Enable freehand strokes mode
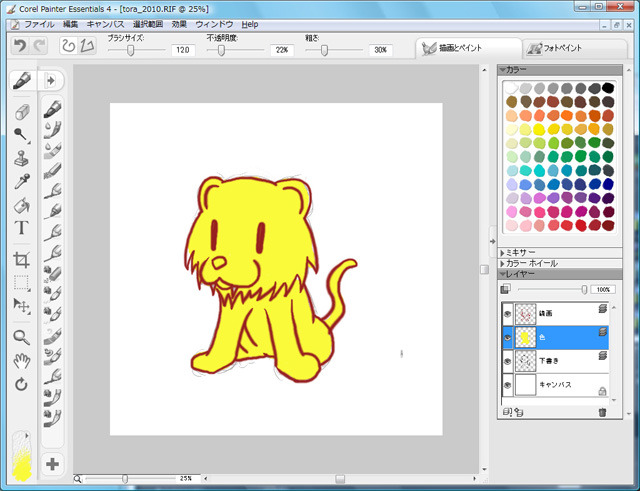Screen dimensions: 640x491 (69, 46)
